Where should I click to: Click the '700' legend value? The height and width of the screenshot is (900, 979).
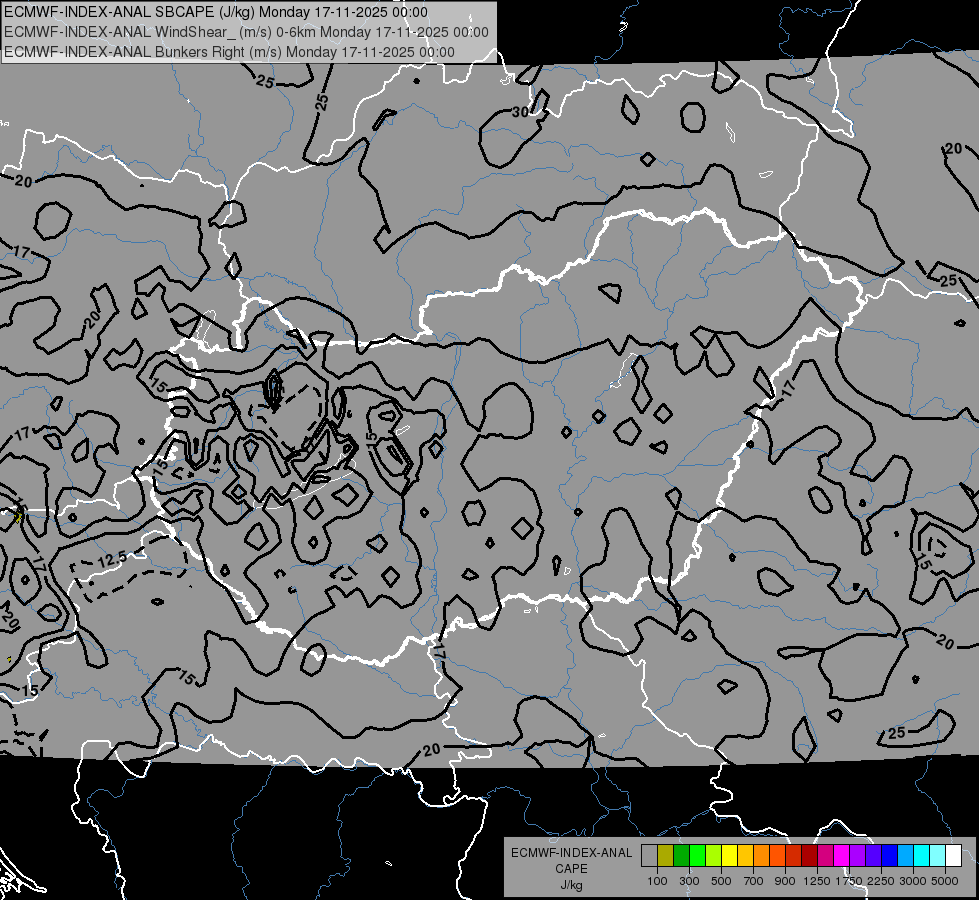click(753, 881)
